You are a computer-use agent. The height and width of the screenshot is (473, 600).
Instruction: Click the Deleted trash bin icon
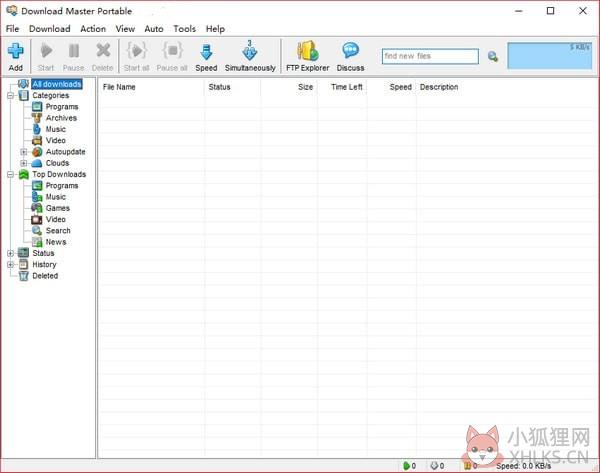click(x=23, y=276)
